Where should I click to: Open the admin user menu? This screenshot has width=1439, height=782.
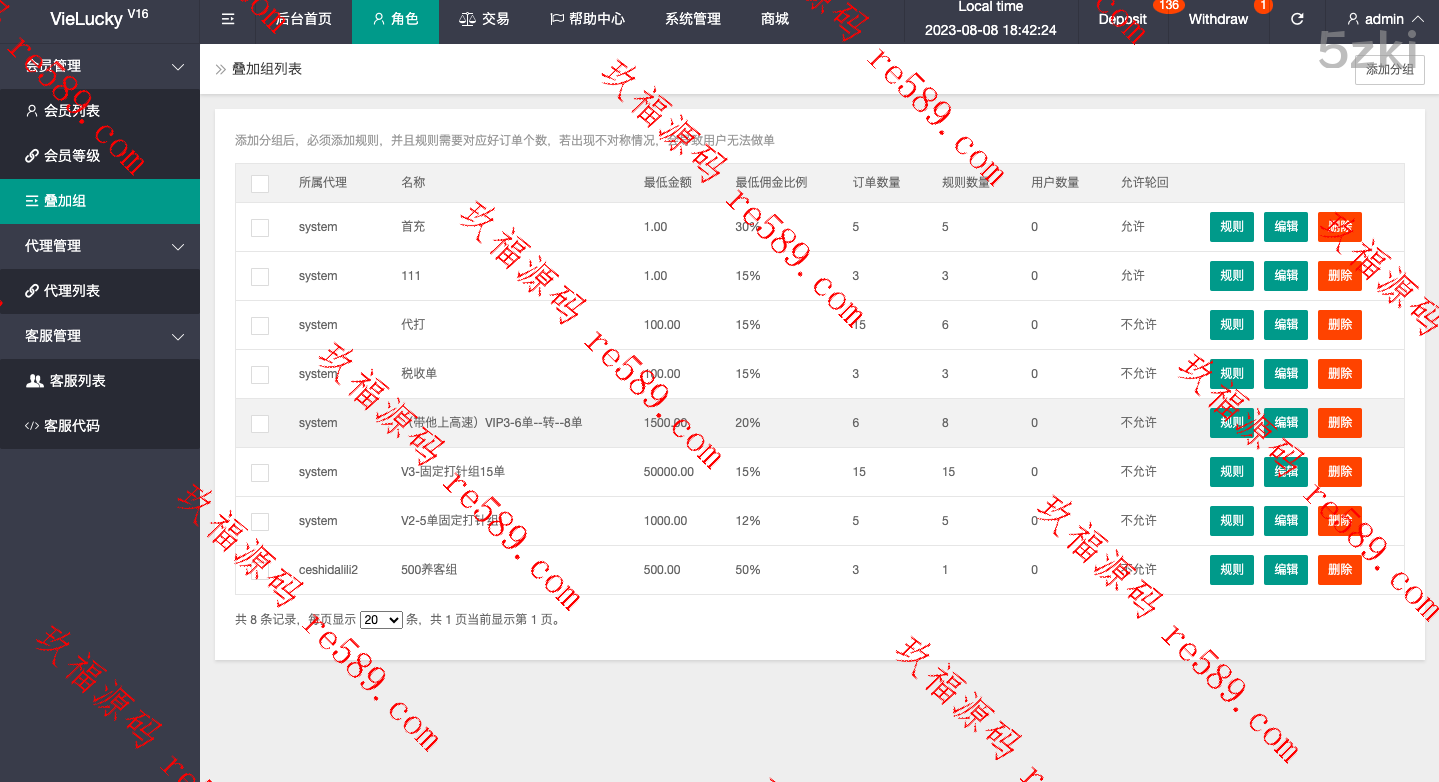coord(1384,19)
